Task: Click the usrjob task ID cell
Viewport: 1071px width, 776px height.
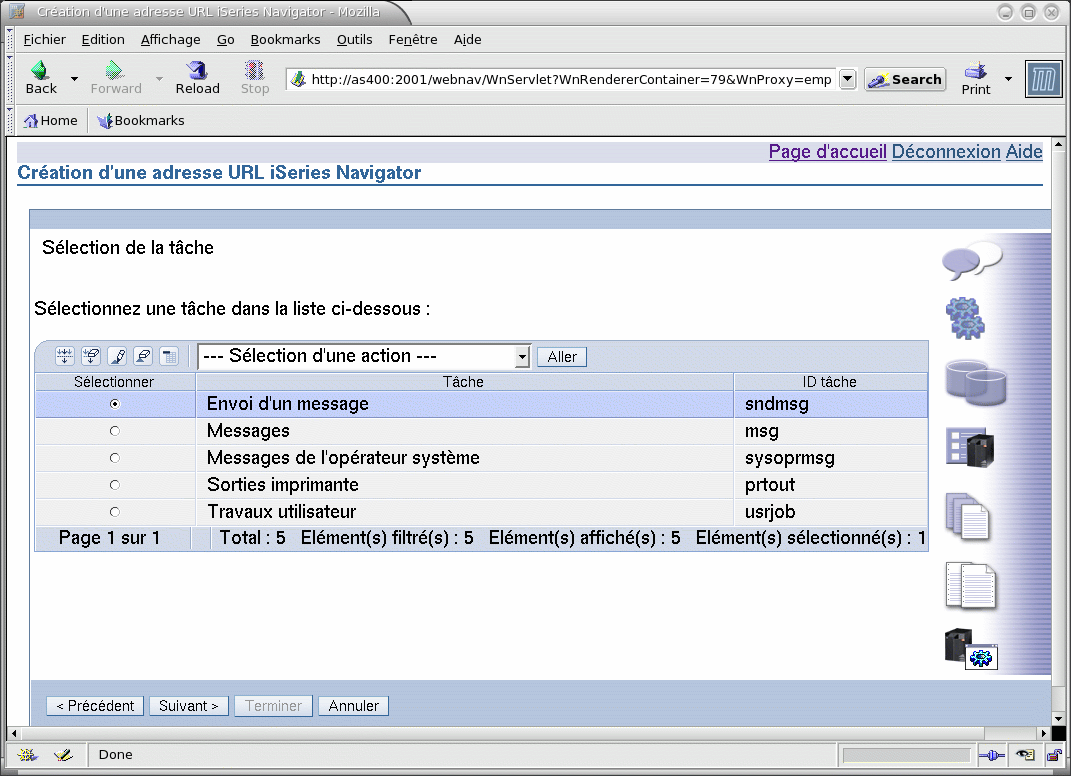Action: pos(831,512)
